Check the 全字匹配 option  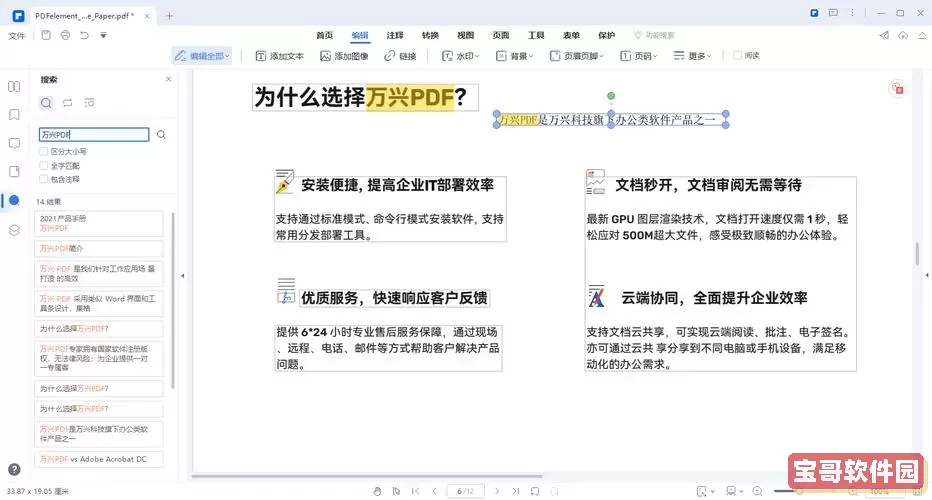(x=43, y=165)
